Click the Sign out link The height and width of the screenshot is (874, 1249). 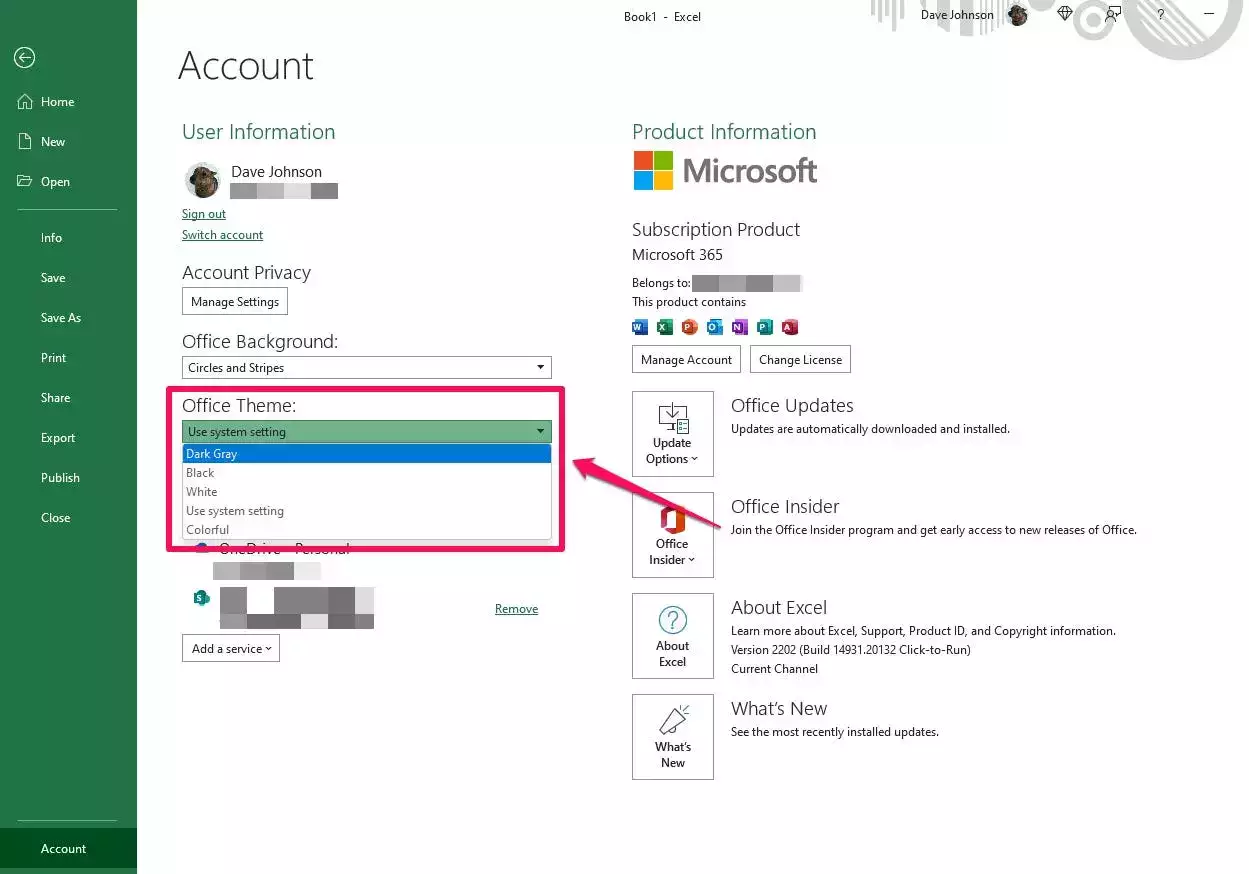pyautogui.click(x=204, y=214)
